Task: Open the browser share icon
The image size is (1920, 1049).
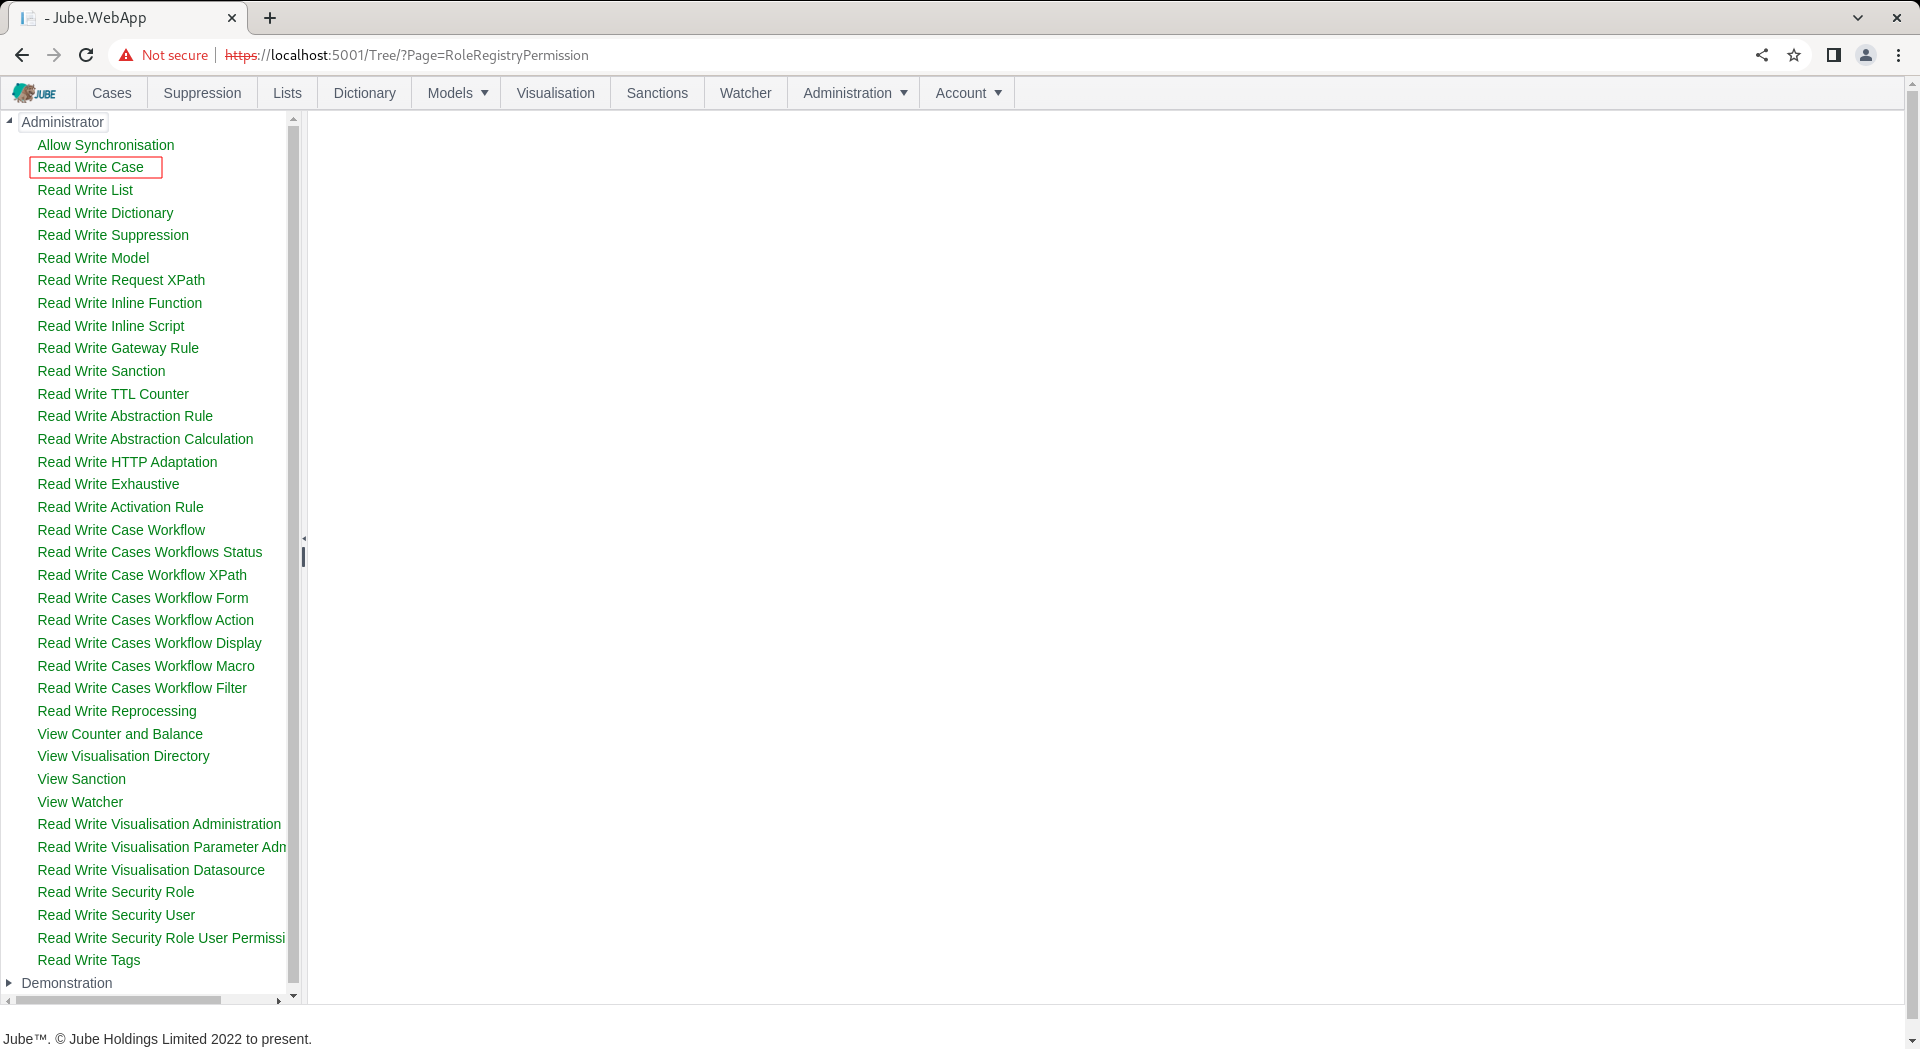Action: (x=1762, y=55)
